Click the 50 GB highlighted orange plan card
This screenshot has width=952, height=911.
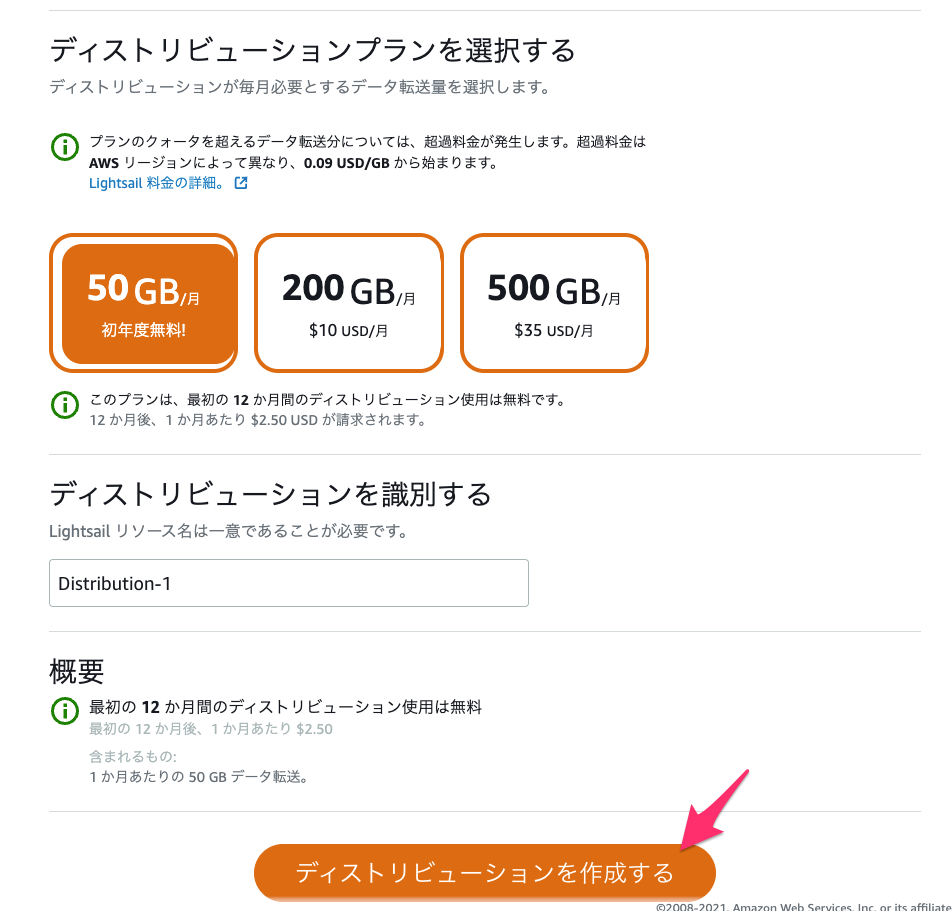coord(144,302)
